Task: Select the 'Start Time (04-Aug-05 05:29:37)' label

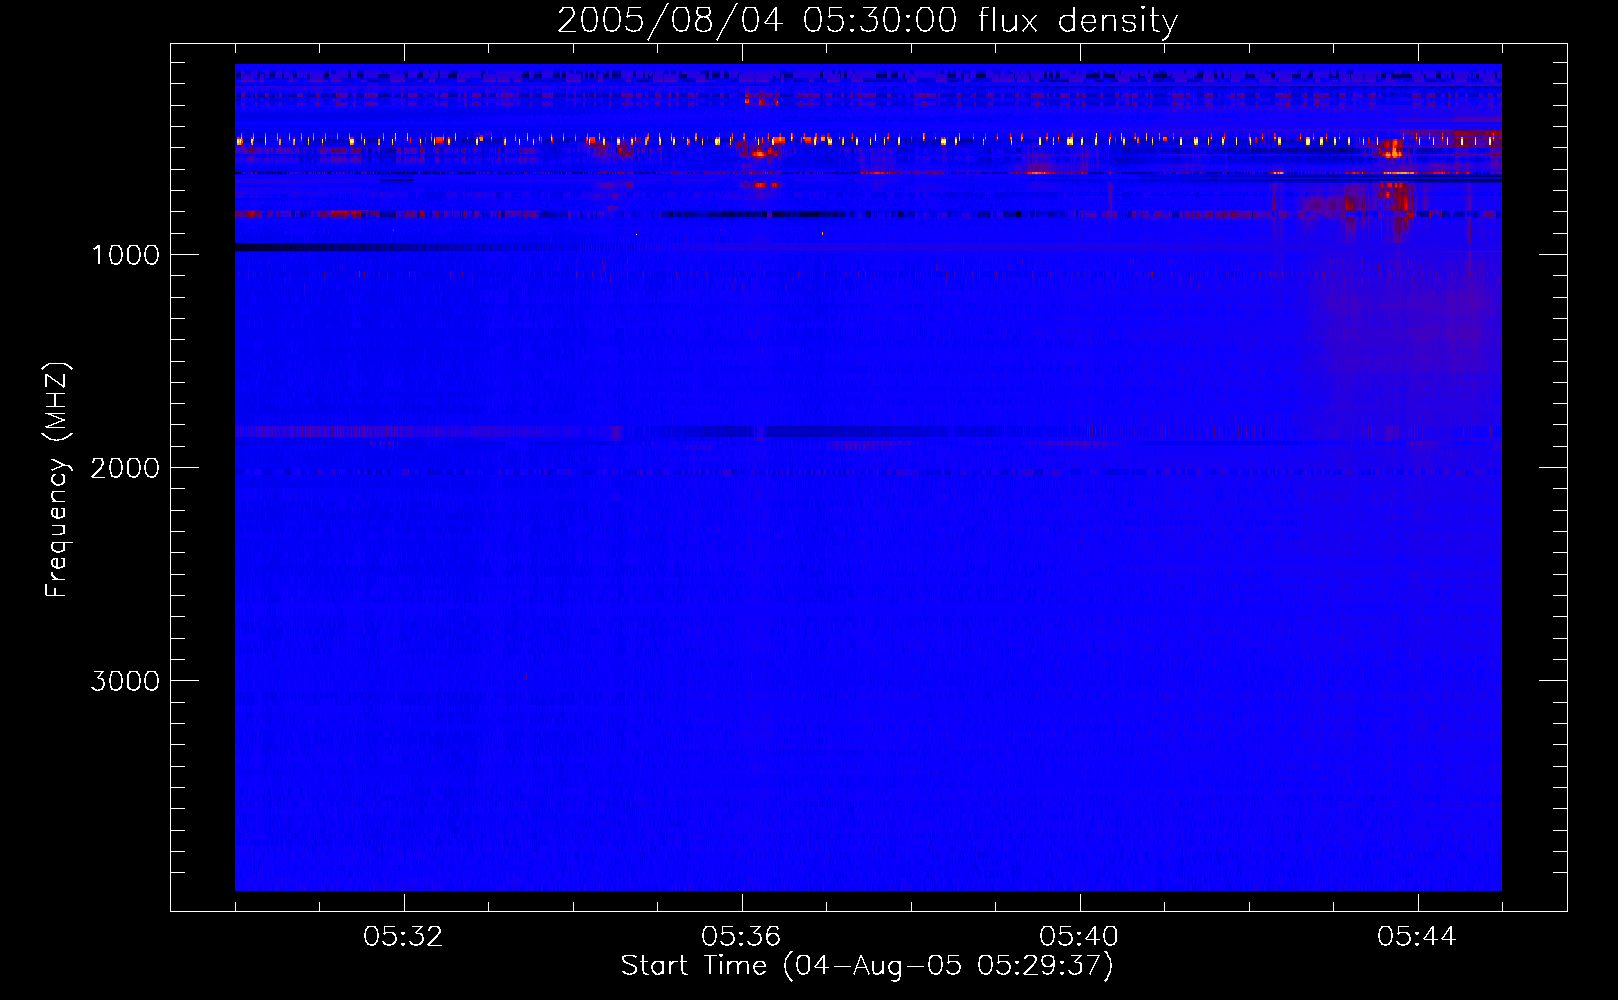Action: [x=867, y=966]
